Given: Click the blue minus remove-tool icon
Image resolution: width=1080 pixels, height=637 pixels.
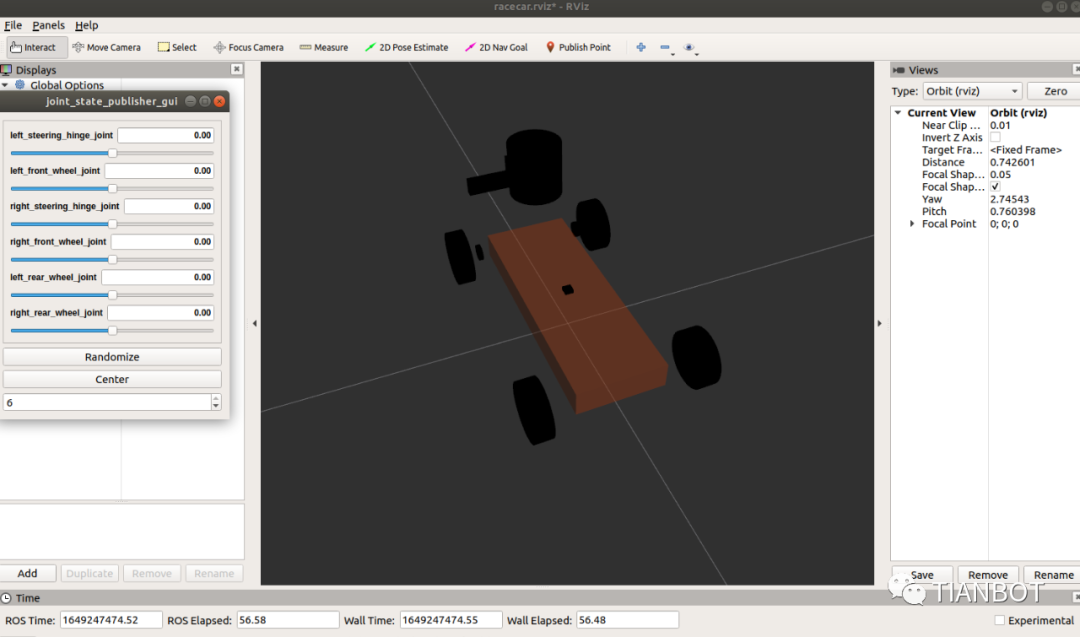Looking at the screenshot, I should point(665,48).
